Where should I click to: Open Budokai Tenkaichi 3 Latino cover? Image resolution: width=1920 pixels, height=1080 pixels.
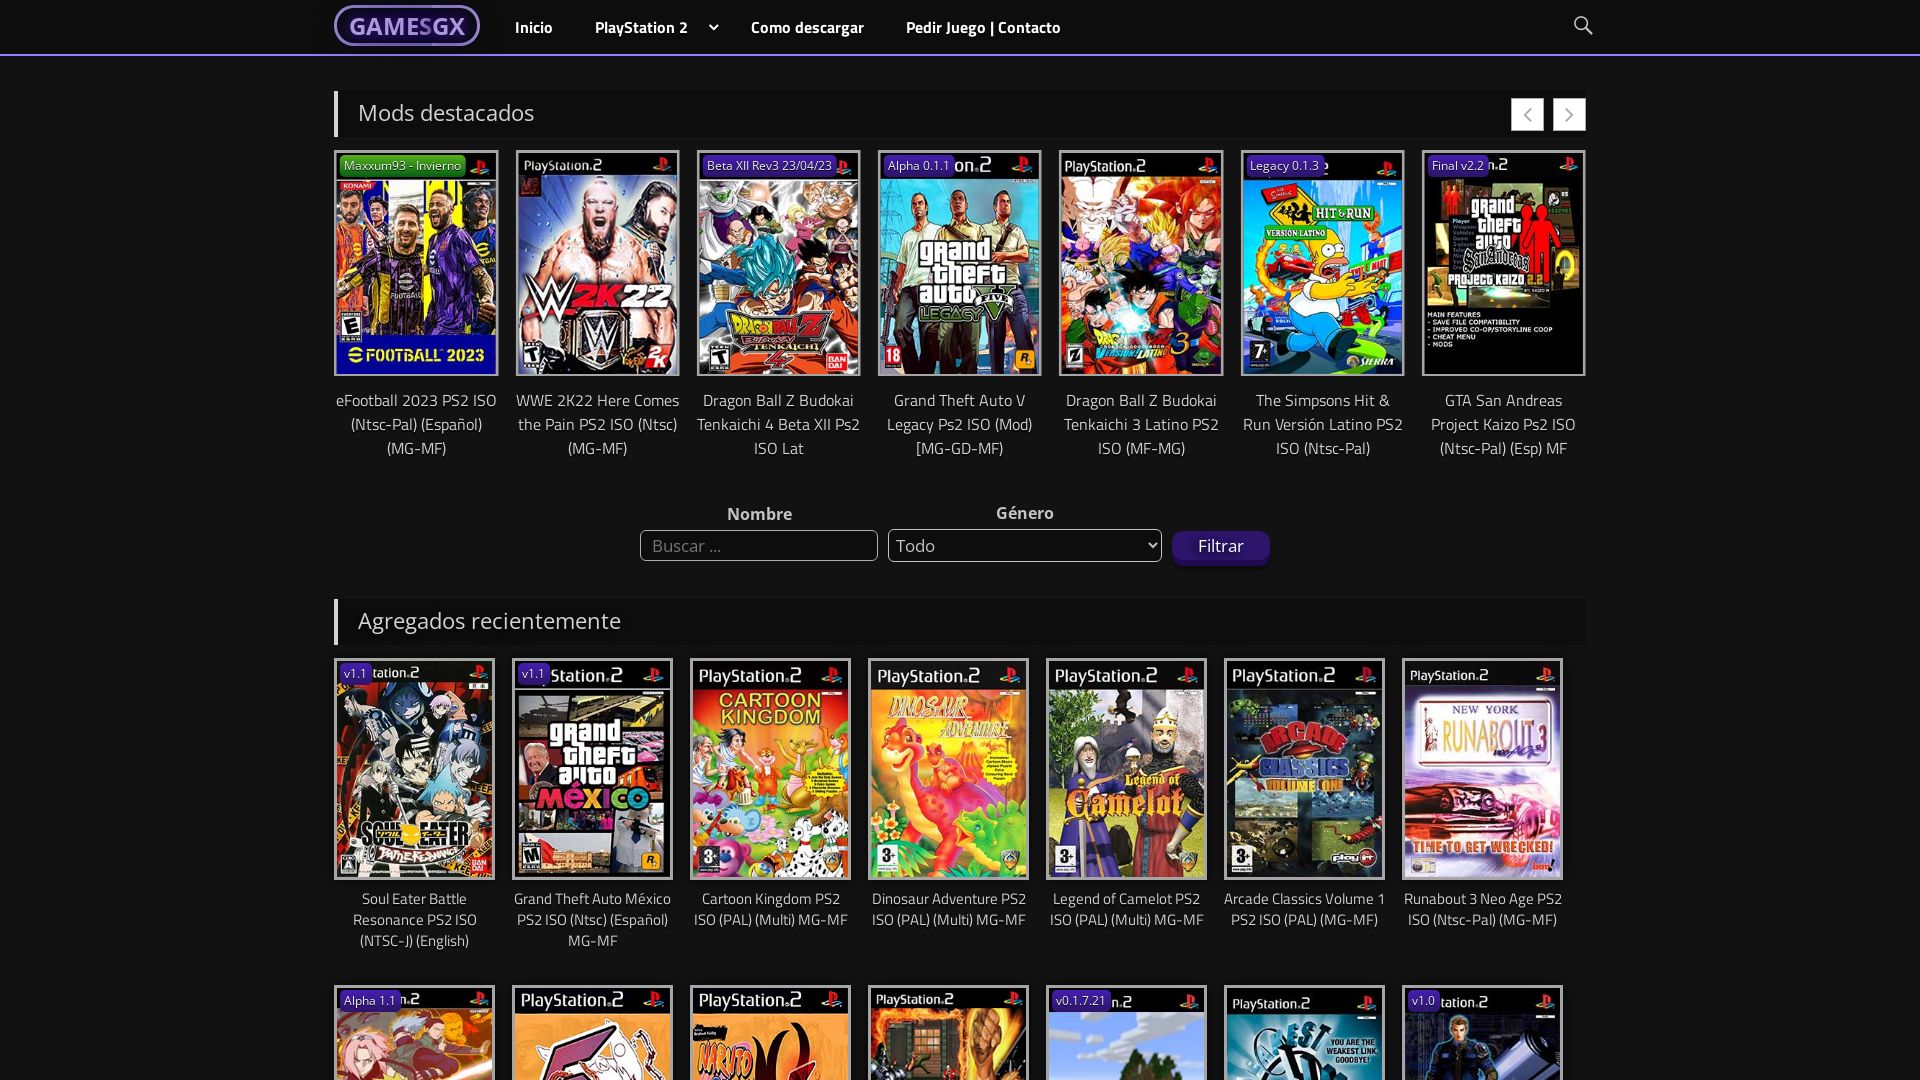click(x=1141, y=263)
